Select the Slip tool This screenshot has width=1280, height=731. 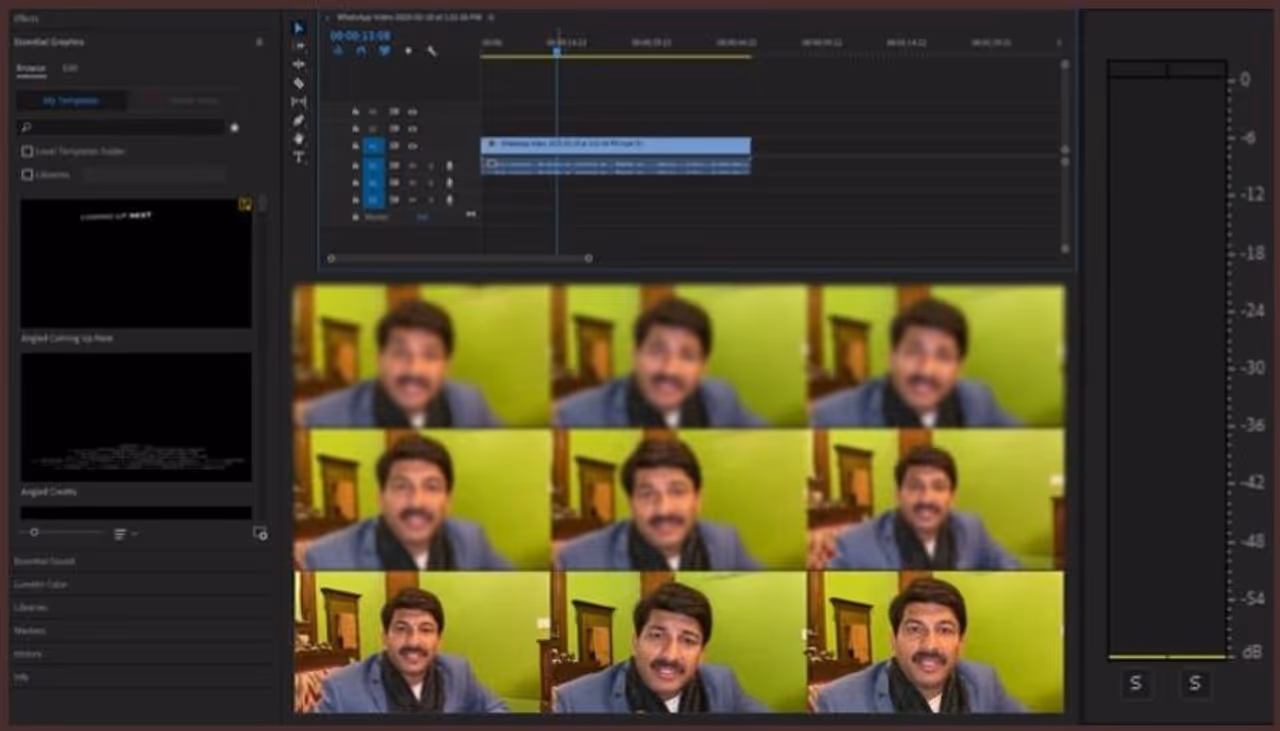click(298, 102)
